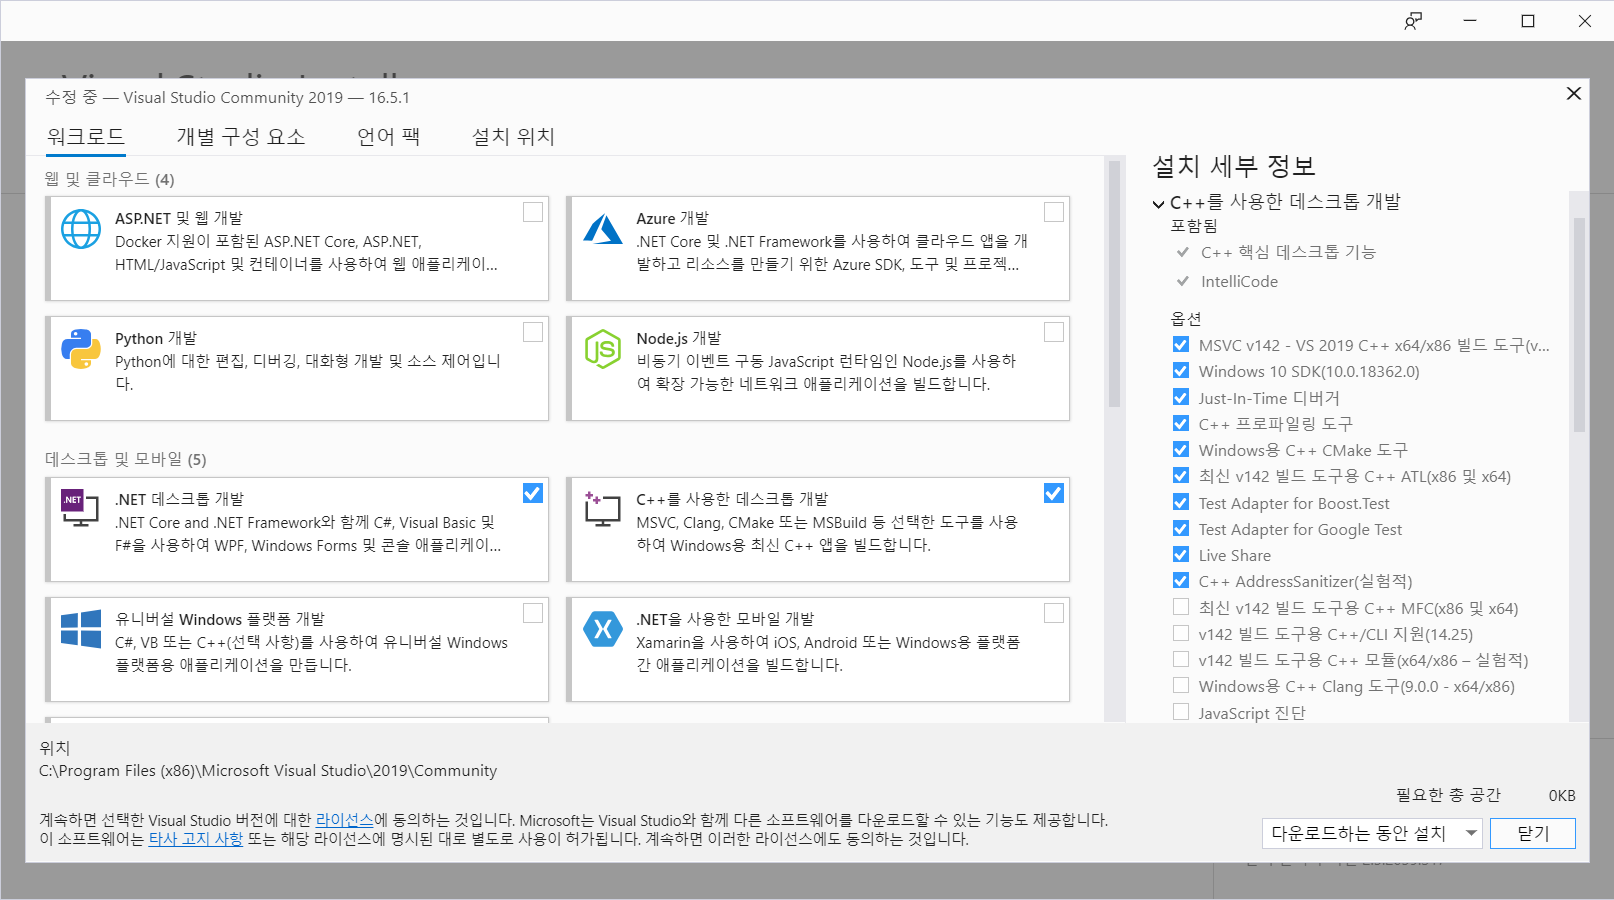Screen dimensions: 1614x900
Task: Enable the ASP.NET and web development workload
Action: pos(533,212)
